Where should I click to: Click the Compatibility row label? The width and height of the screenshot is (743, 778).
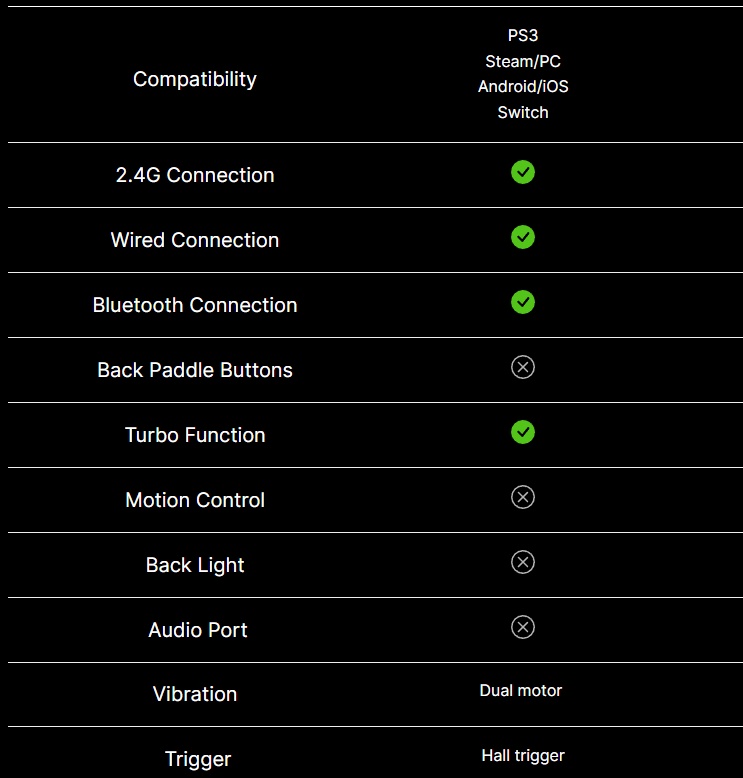195,79
